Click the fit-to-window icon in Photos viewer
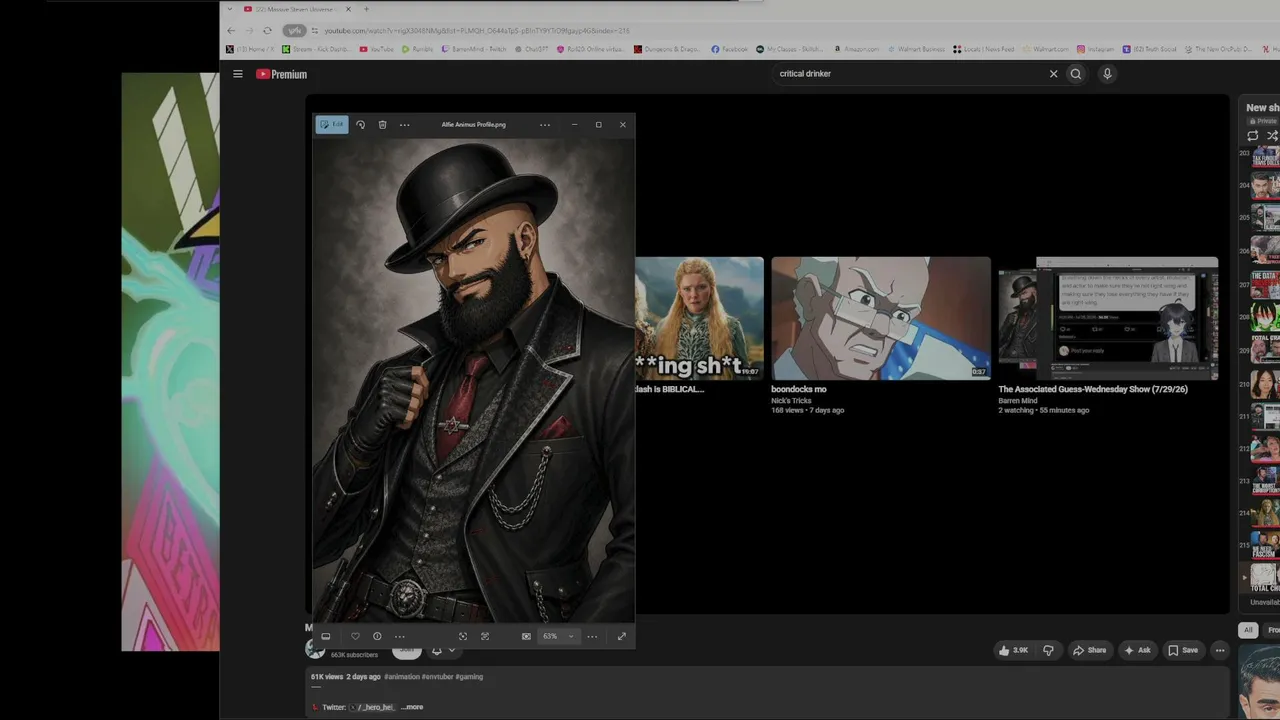Viewport: 1280px width, 720px height. tap(463, 636)
